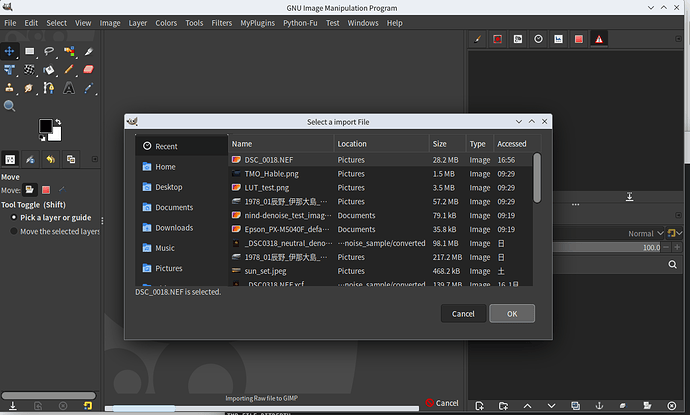Select the Move tool in toolbox
Viewport: 690px width, 415px height.
(10, 51)
